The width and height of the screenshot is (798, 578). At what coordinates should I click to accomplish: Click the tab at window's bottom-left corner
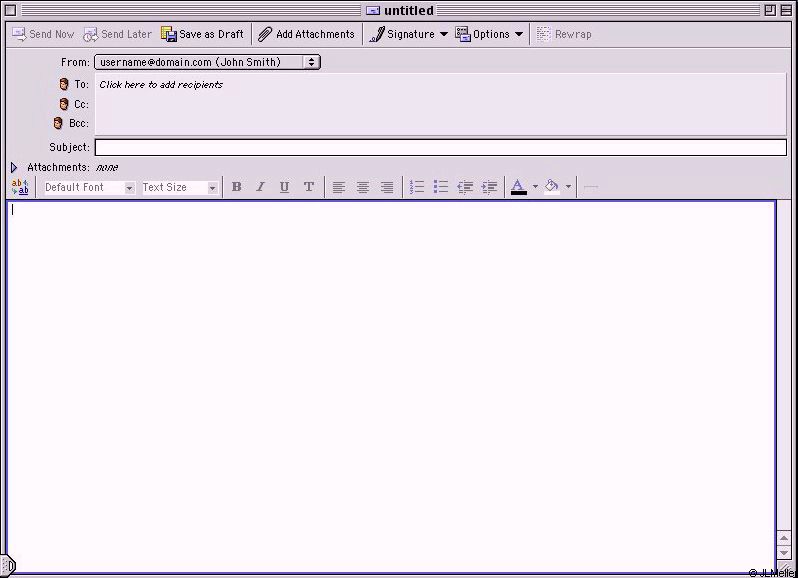point(8,565)
